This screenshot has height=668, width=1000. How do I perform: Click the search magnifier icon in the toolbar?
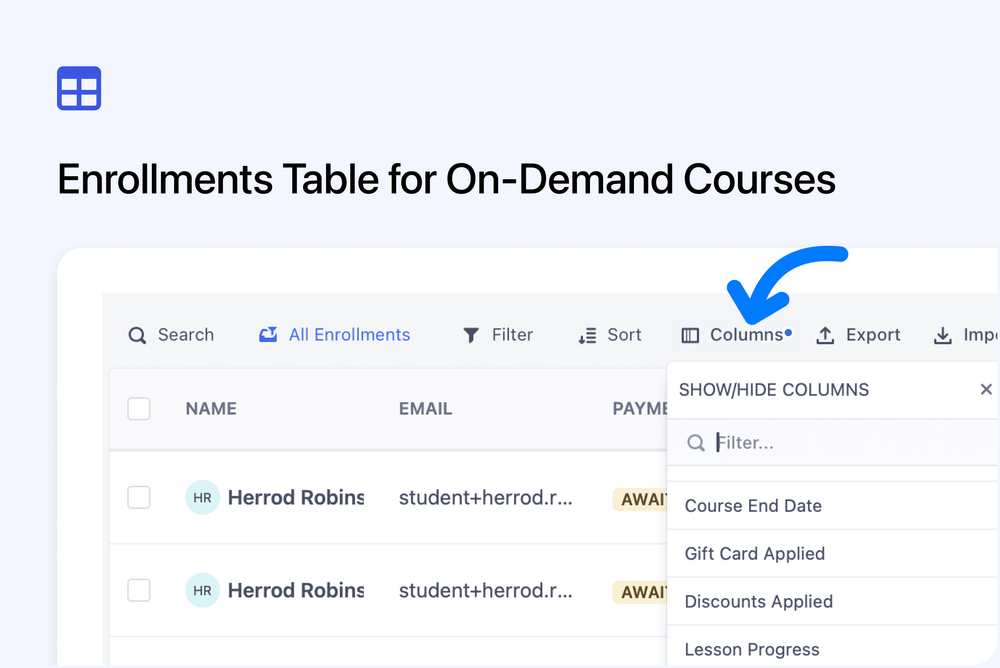coord(137,335)
